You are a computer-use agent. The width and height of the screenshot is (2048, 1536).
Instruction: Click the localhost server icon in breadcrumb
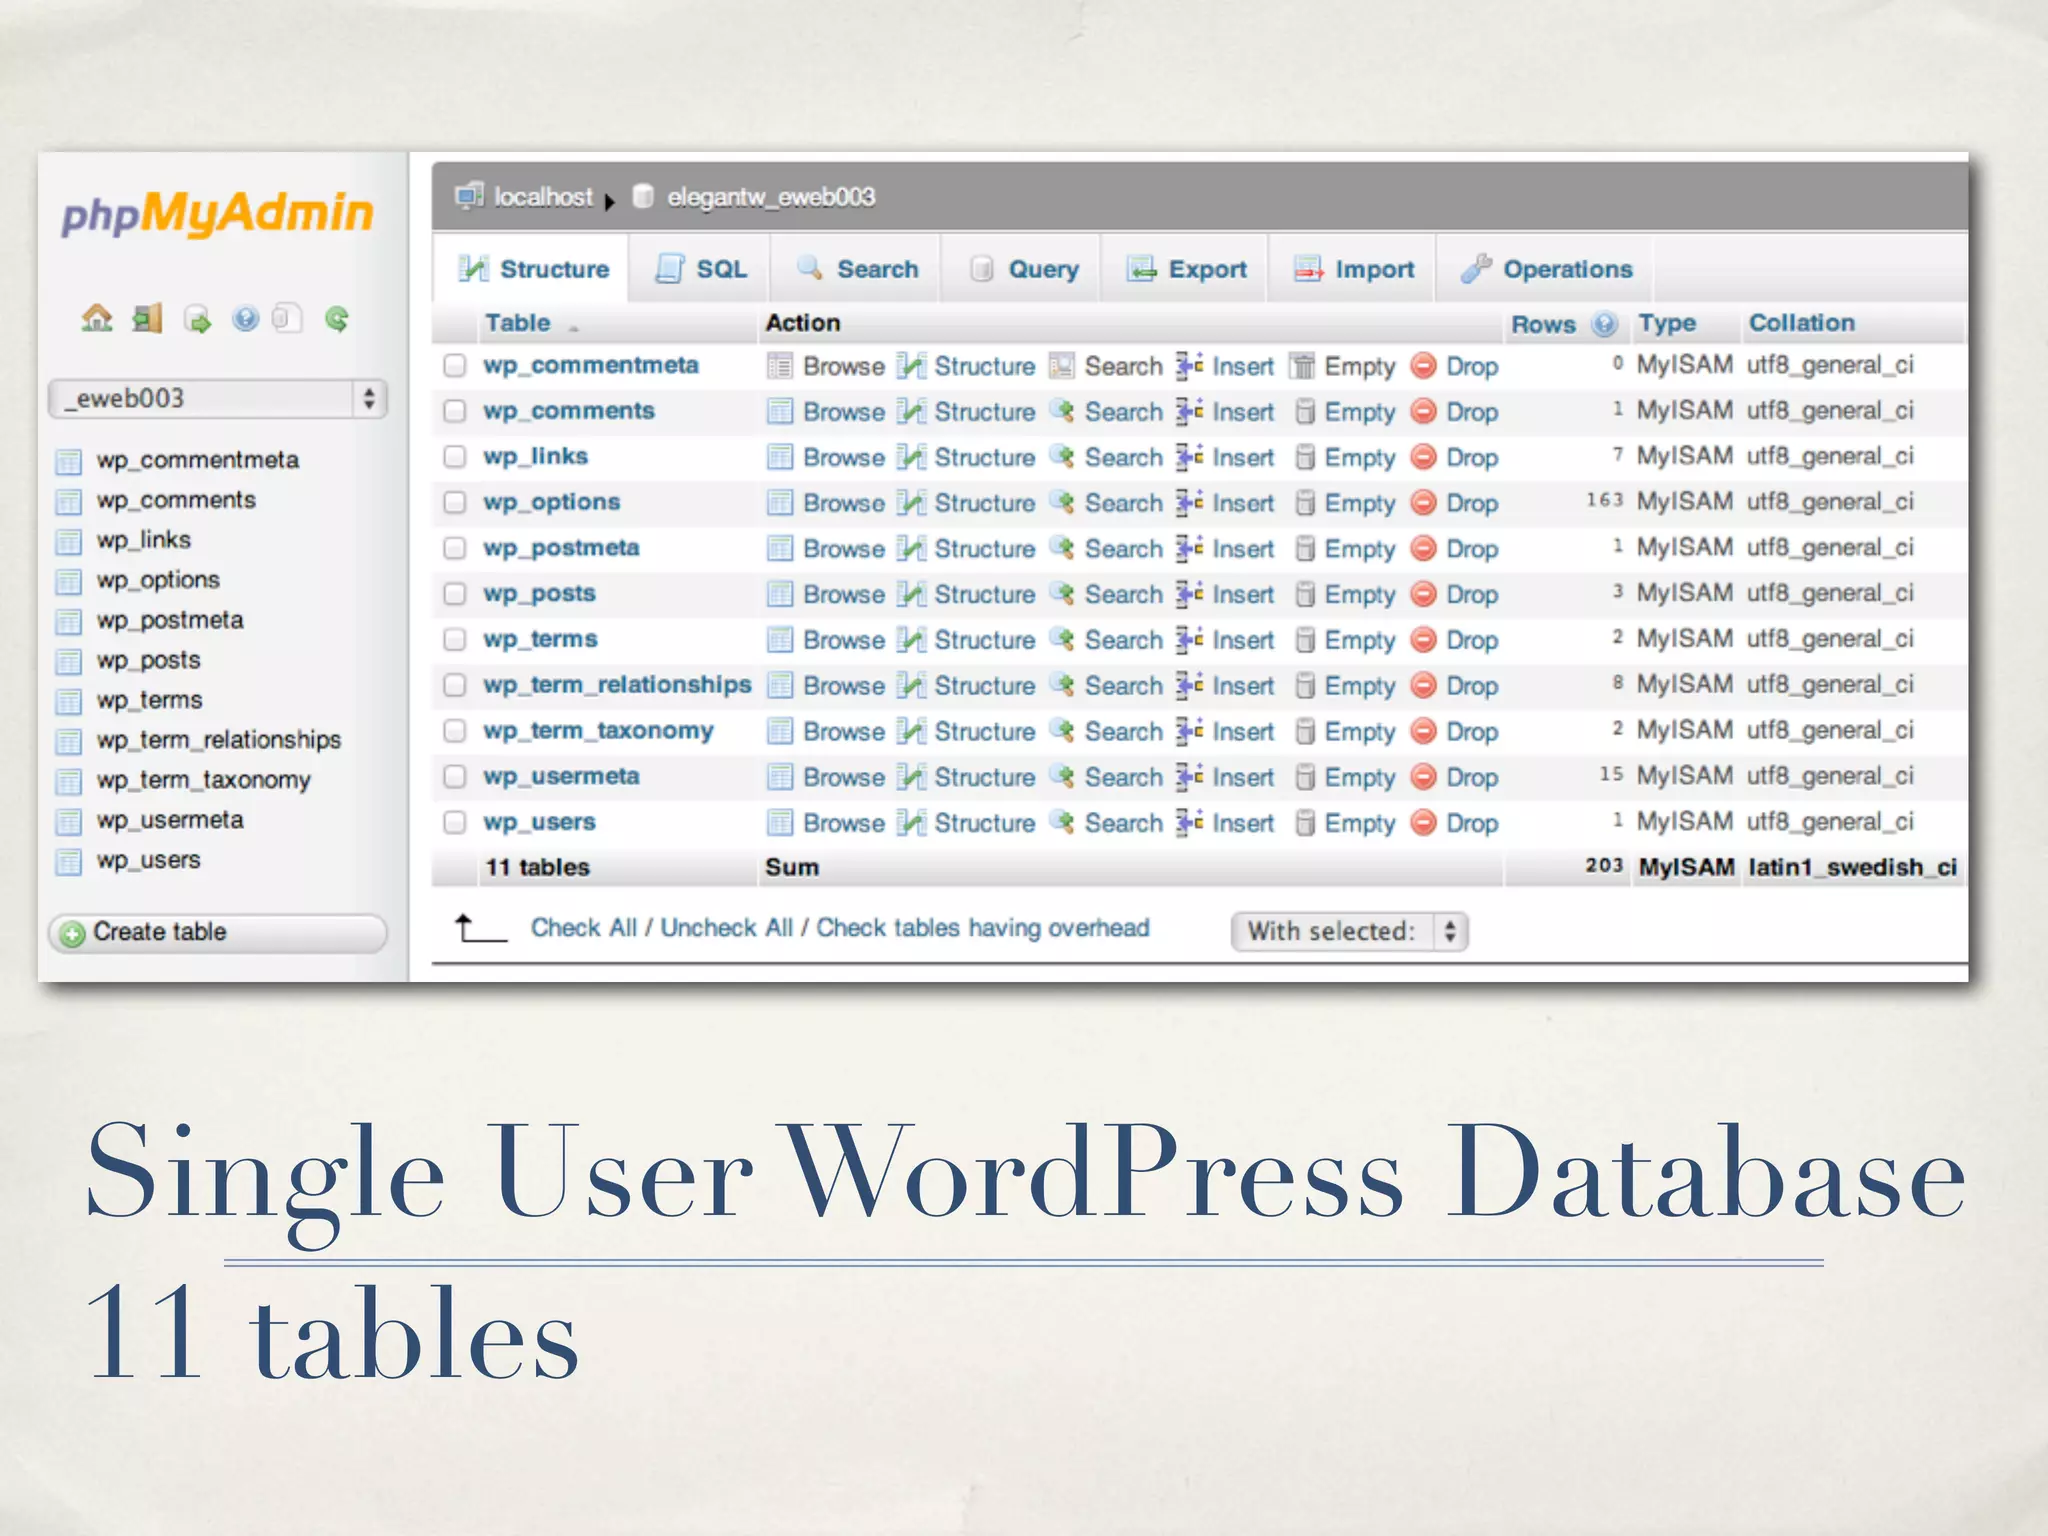(x=469, y=195)
